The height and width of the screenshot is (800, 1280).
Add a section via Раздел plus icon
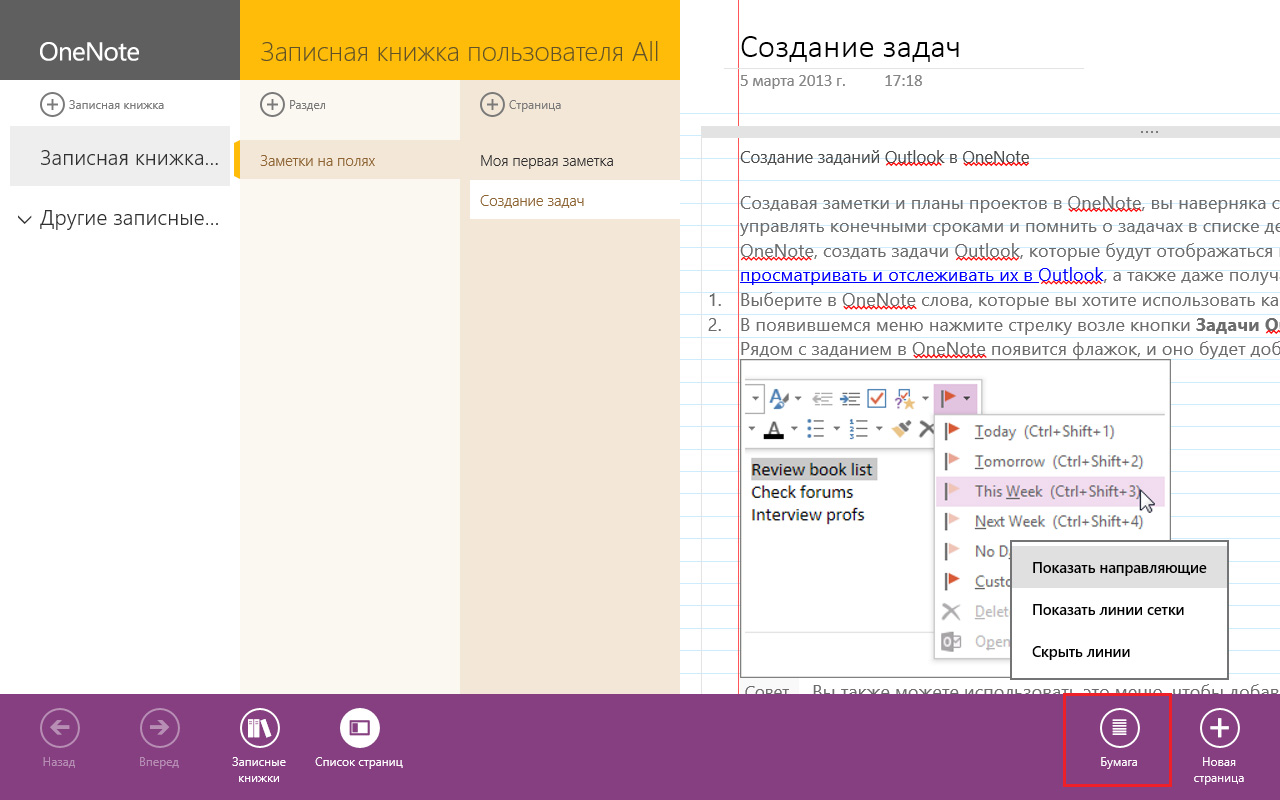pyautogui.click(x=271, y=104)
